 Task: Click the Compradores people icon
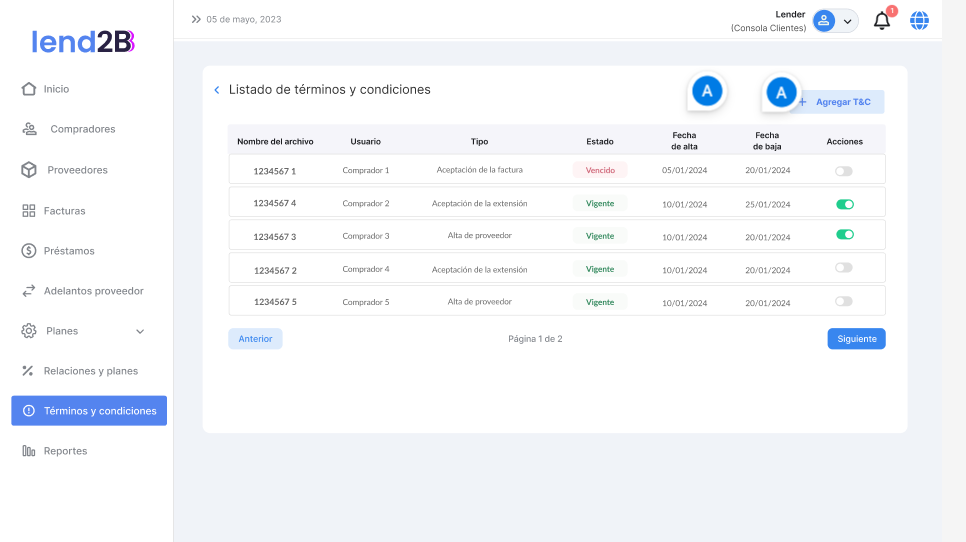click(29, 129)
